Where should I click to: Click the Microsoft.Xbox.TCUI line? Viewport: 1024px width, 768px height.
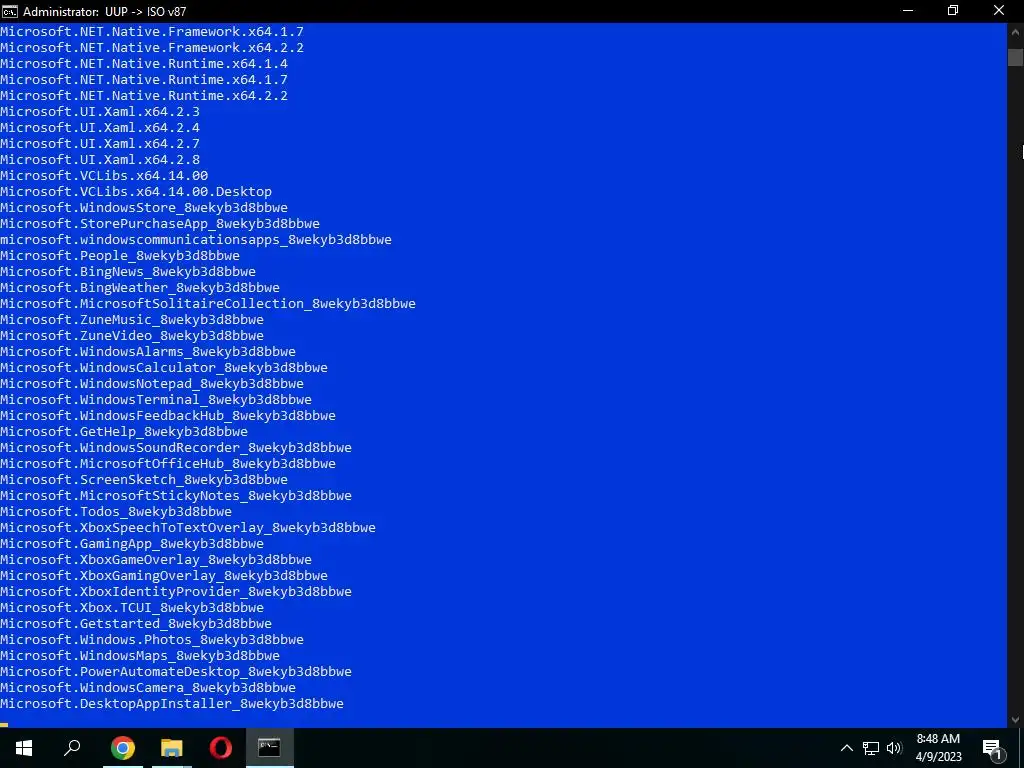[x=132, y=607]
